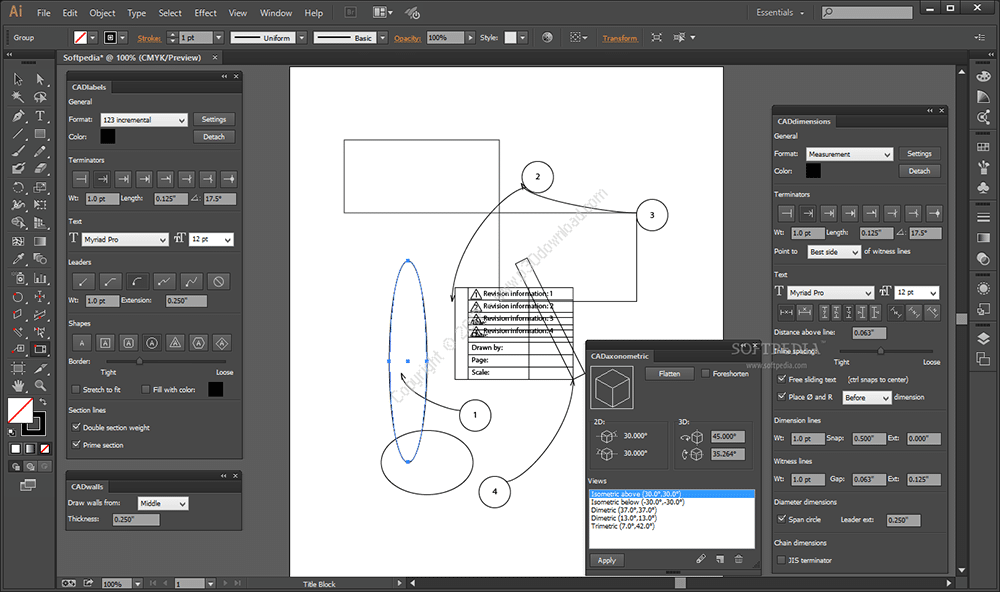Select the Hand tool
The width and height of the screenshot is (1000, 592).
click(x=17, y=383)
